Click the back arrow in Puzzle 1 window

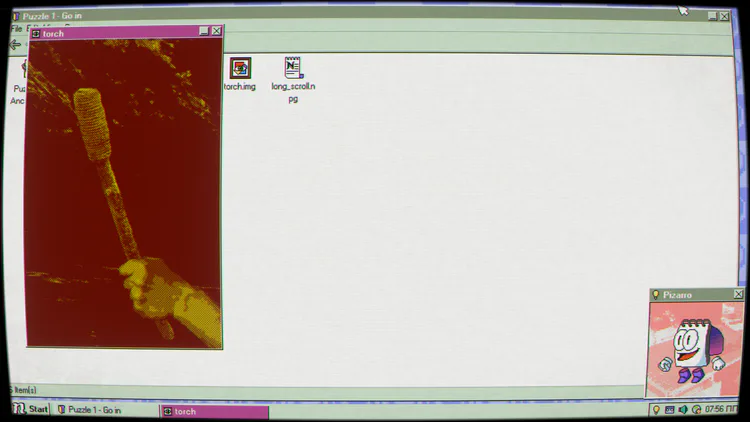15,45
